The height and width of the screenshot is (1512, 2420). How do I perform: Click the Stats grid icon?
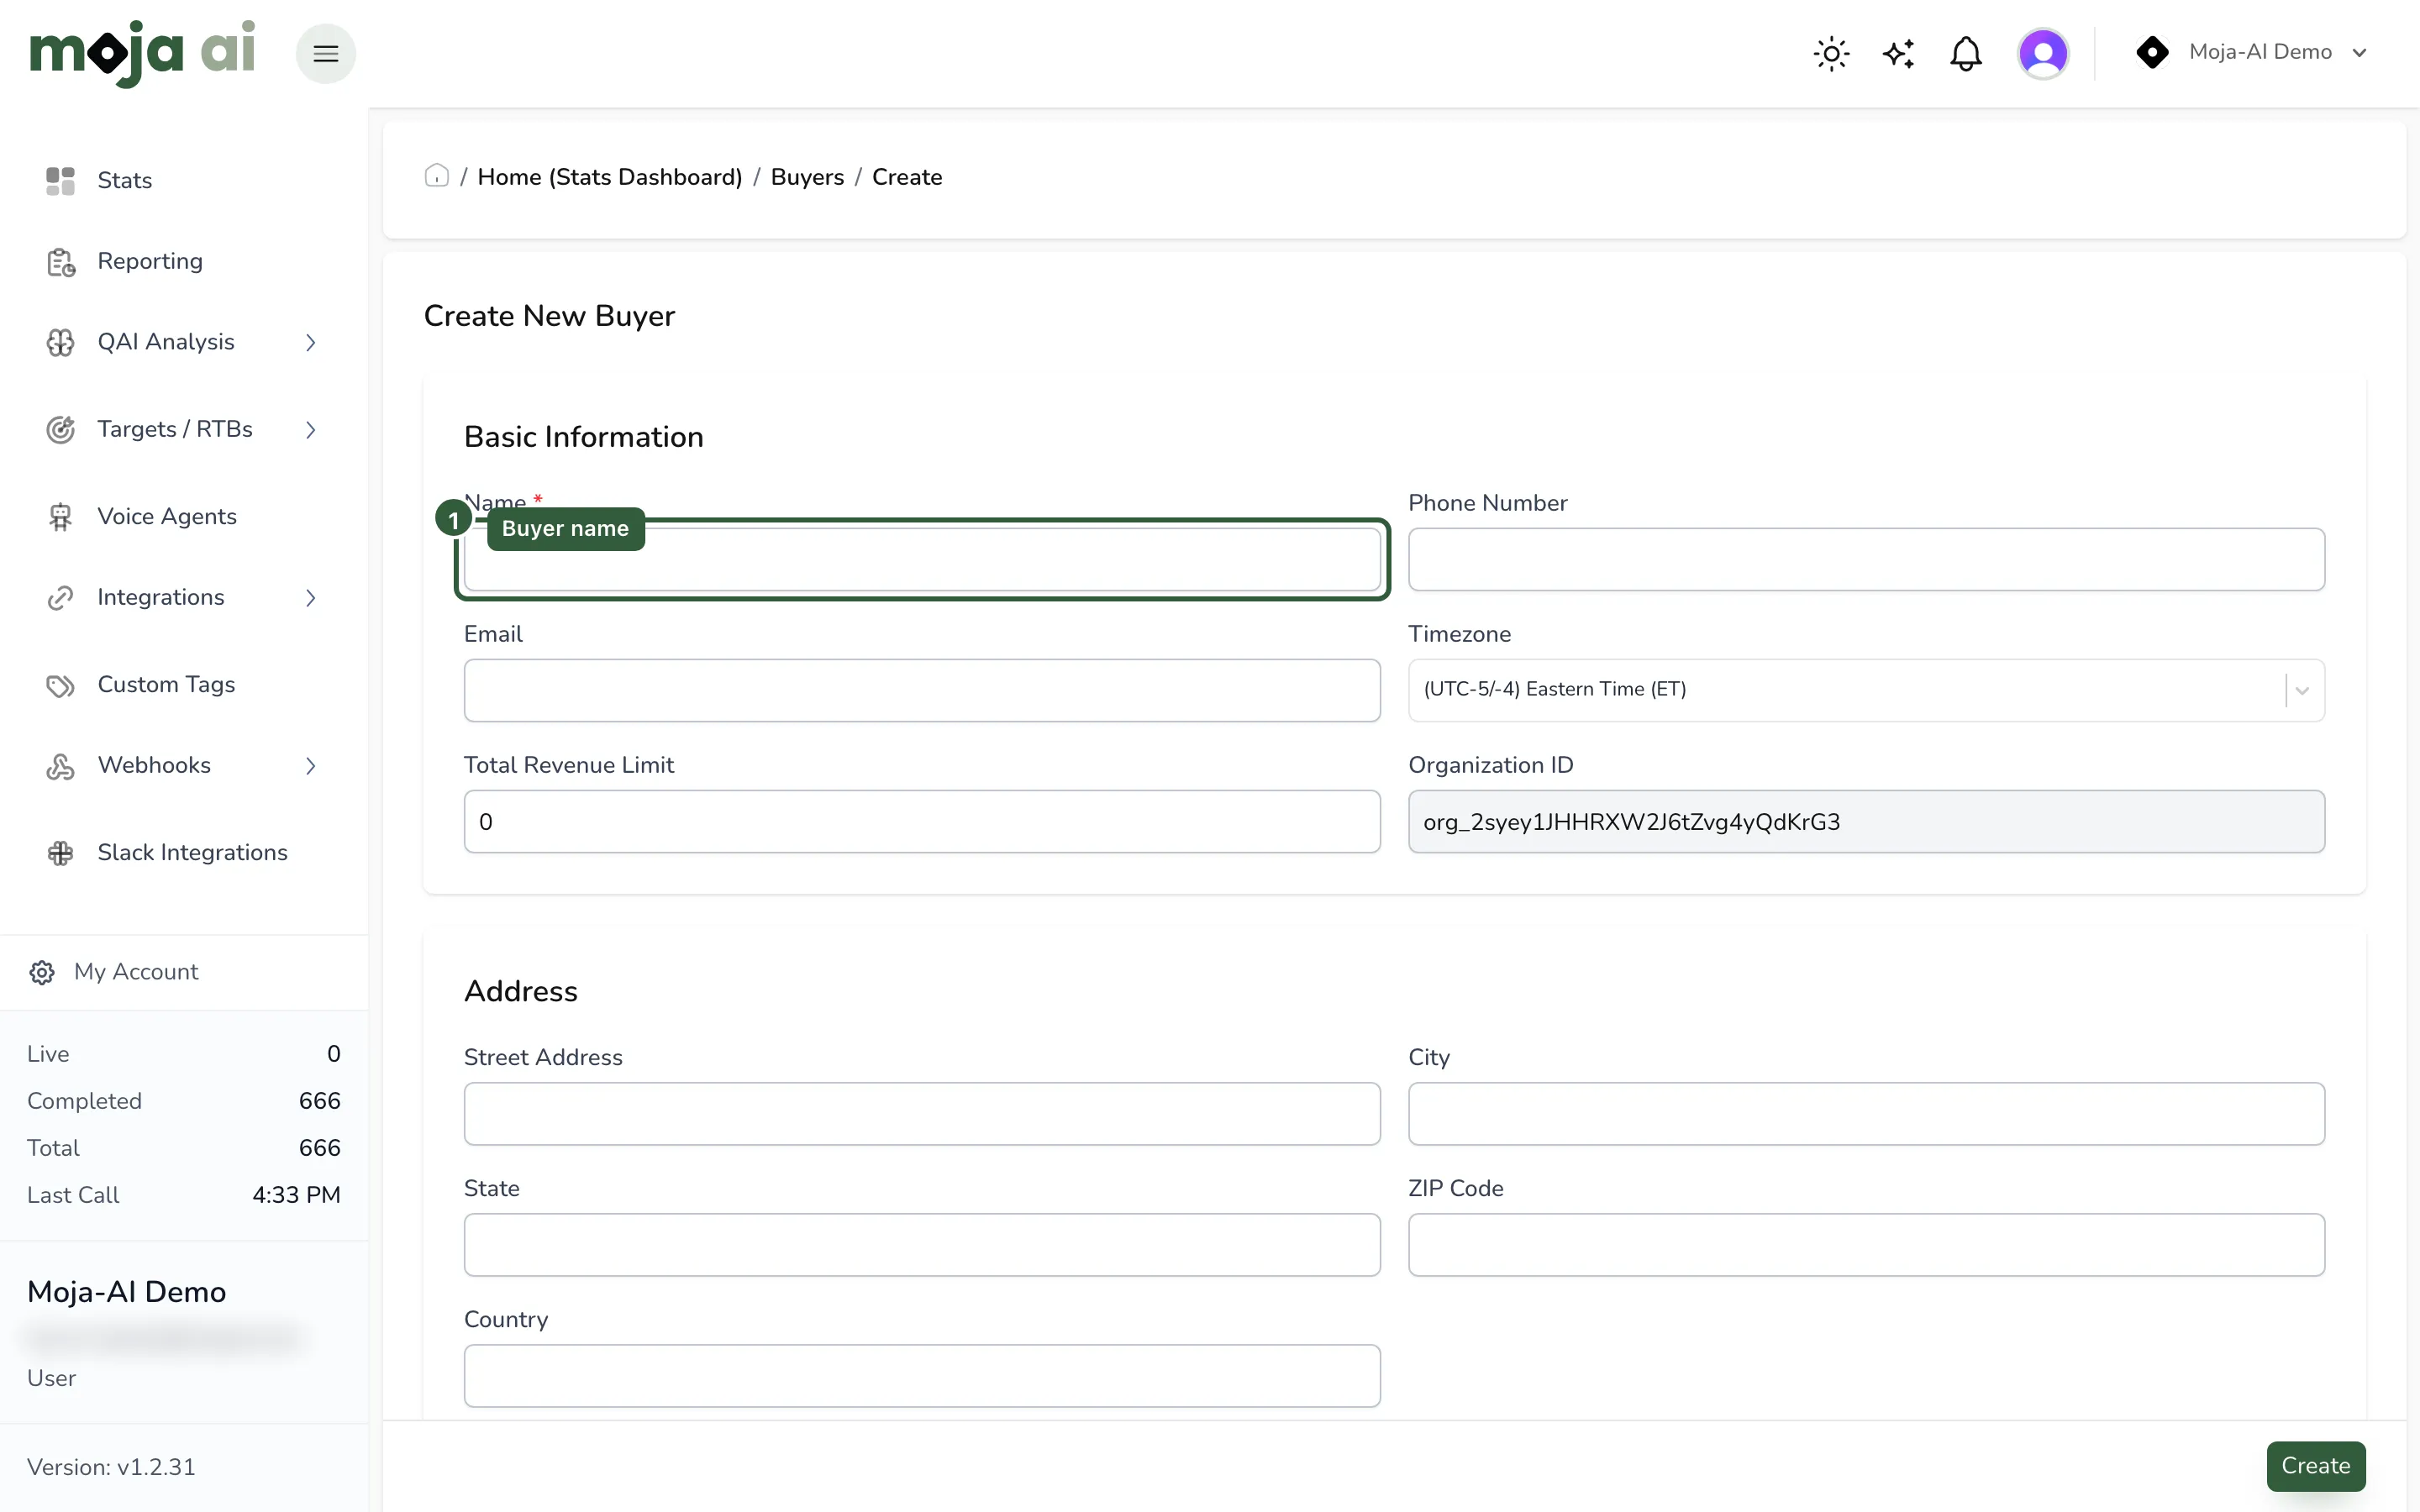point(60,181)
